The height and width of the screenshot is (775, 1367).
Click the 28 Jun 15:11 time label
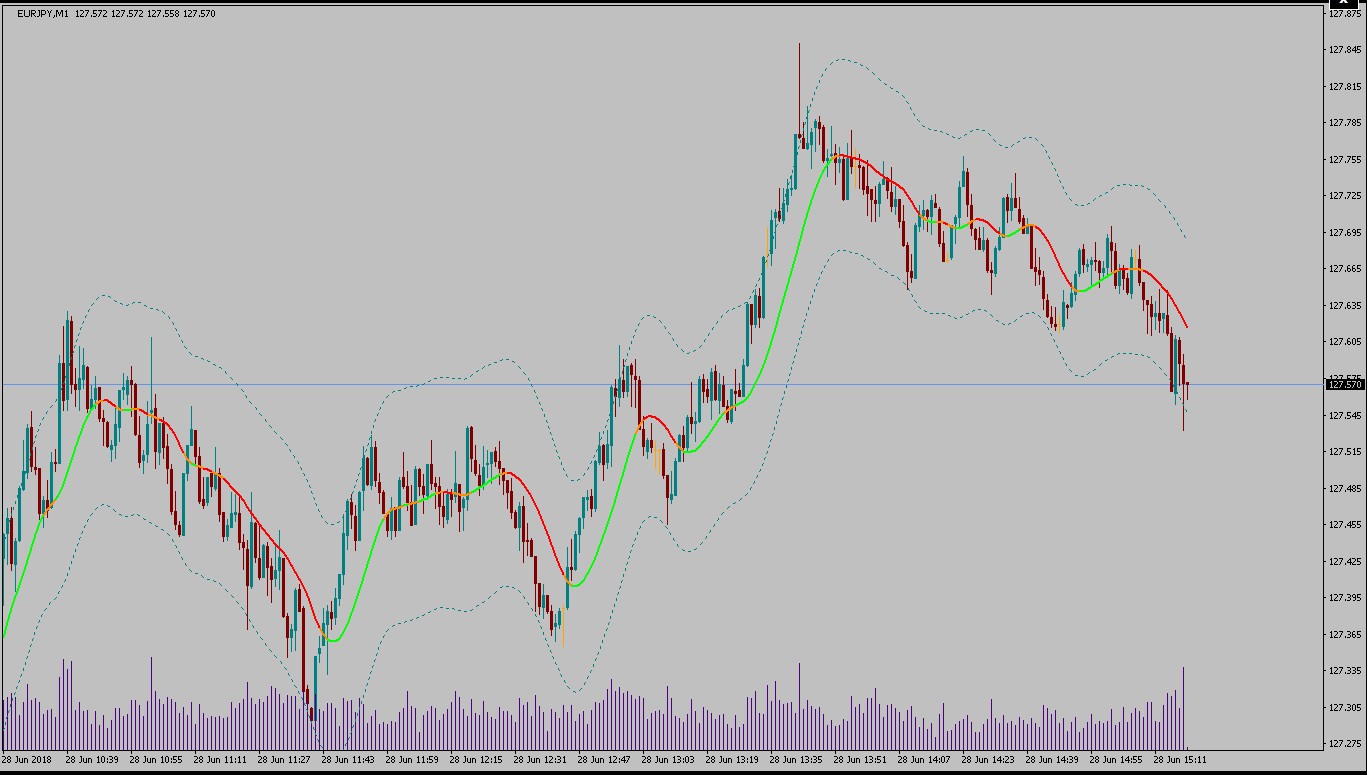tap(1180, 760)
